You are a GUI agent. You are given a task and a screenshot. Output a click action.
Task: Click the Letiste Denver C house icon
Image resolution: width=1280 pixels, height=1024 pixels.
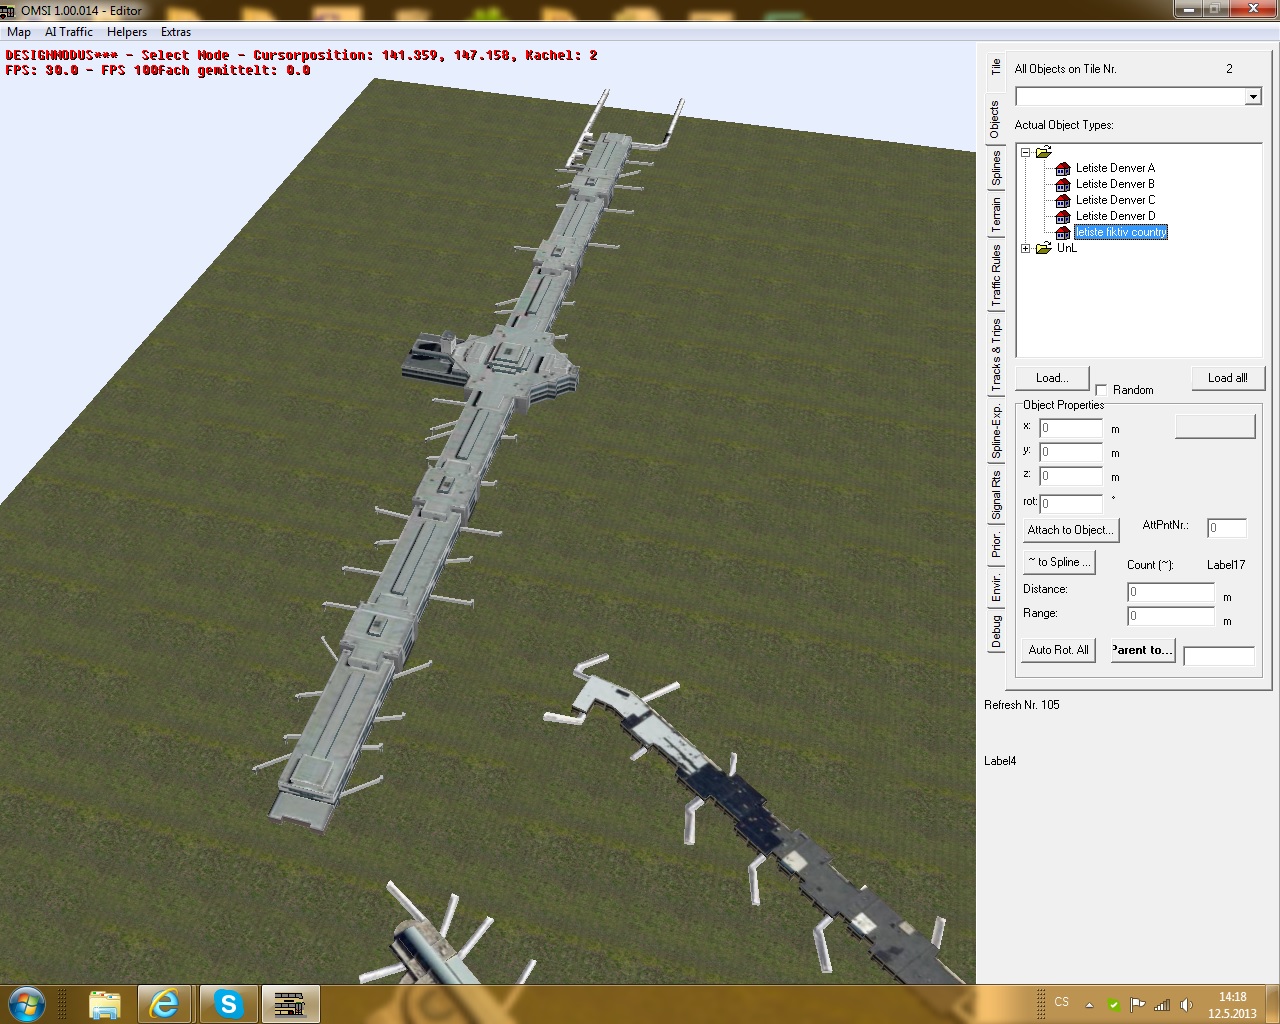(1063, 200)
